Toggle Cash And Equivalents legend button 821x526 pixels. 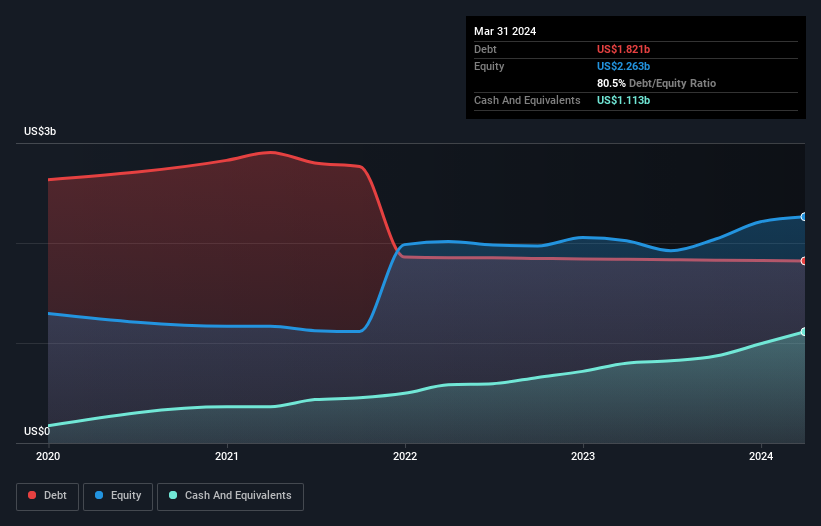[x=230, y=496]
